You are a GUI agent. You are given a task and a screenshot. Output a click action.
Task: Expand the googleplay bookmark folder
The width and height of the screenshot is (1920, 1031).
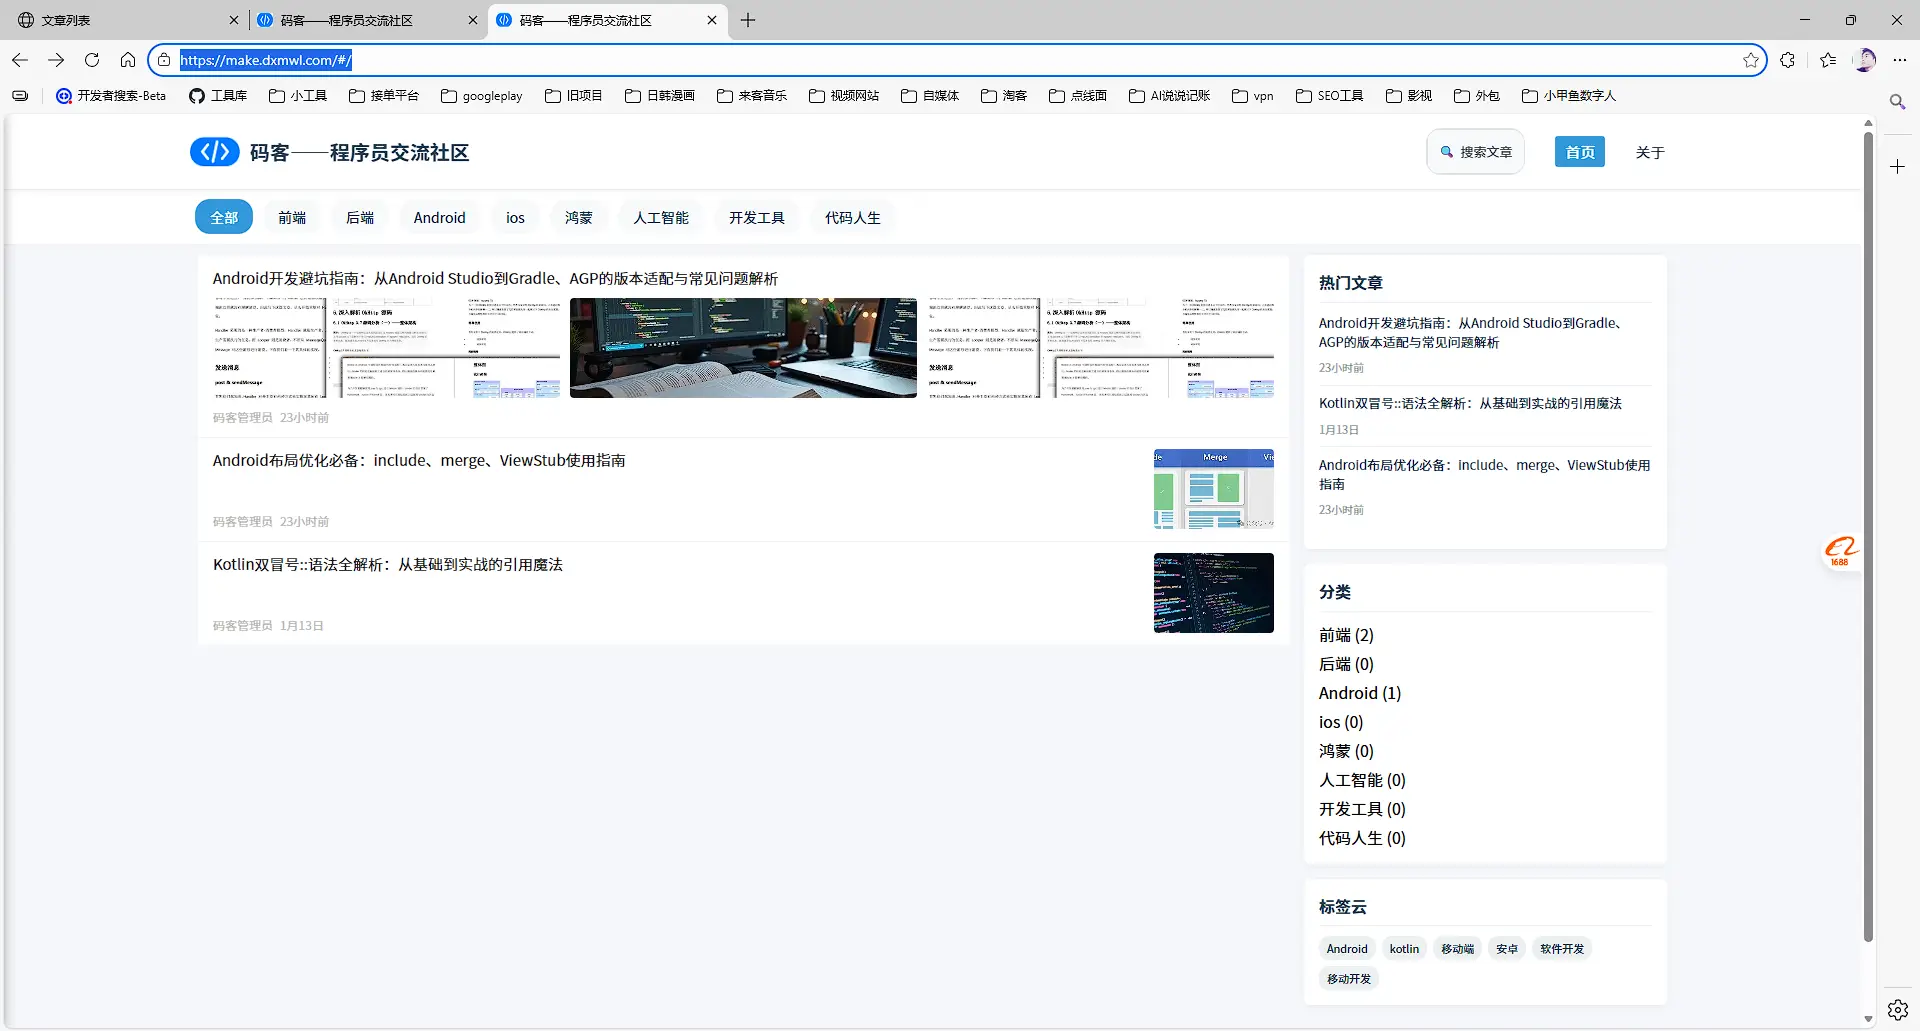click(x=482, y=96)
